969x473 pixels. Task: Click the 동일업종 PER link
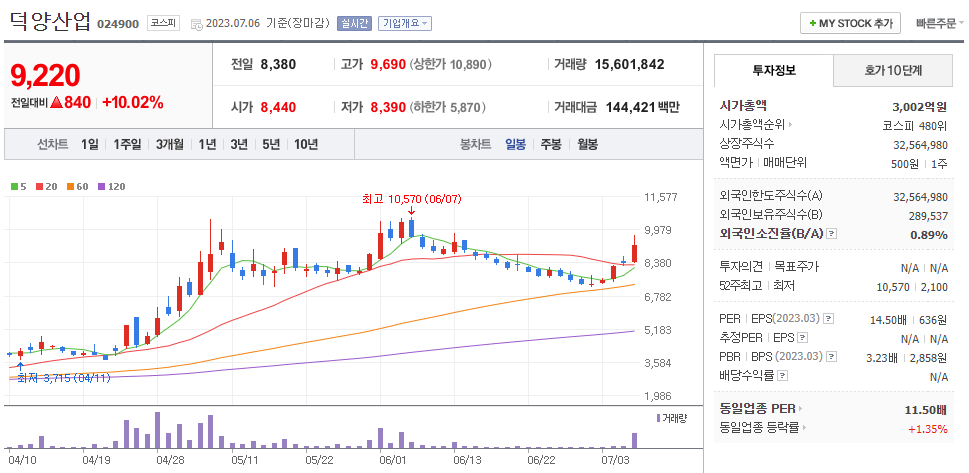point(757,409)
